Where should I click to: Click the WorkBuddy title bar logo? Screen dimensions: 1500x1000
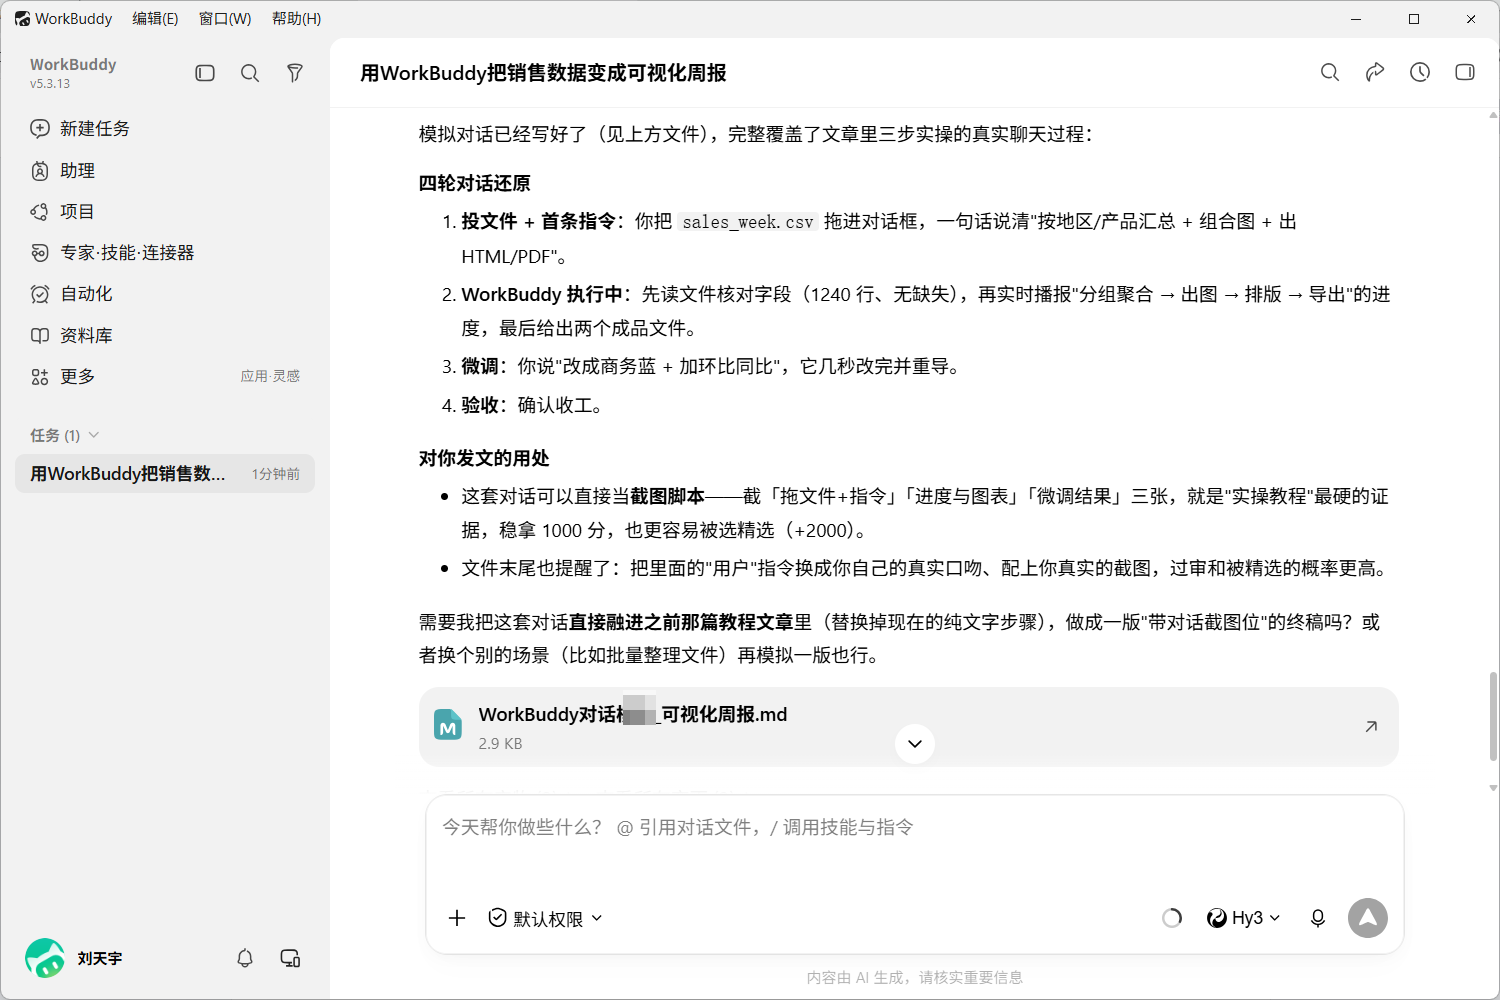tap(22, 19)
